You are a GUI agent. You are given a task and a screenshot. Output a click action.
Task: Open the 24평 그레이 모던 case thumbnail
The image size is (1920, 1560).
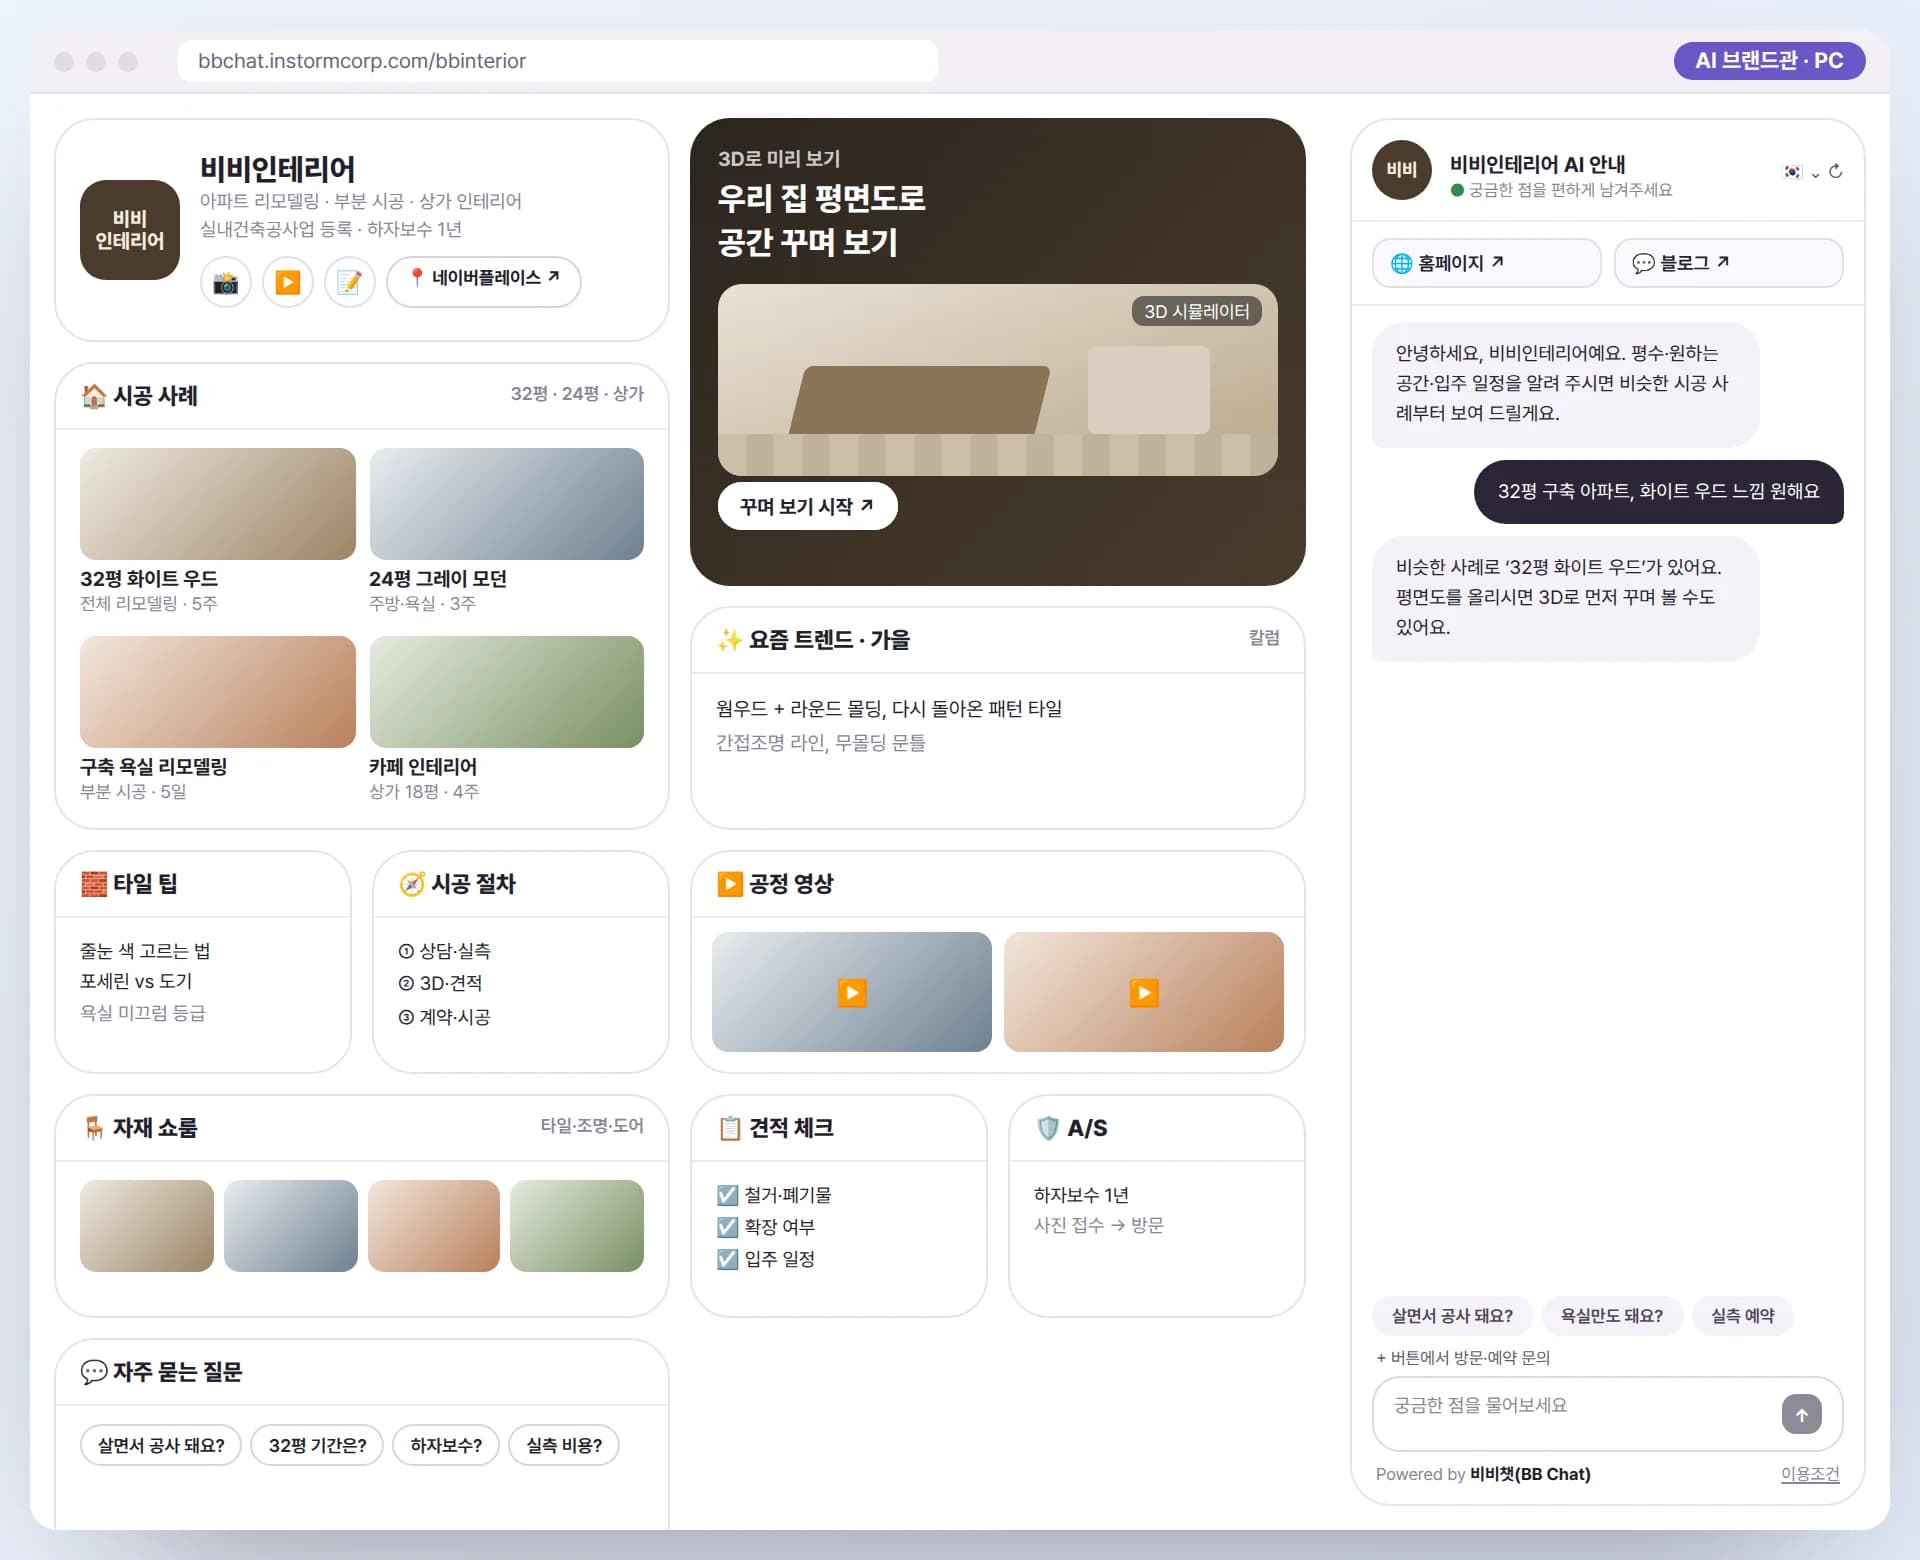pos(507,504)
